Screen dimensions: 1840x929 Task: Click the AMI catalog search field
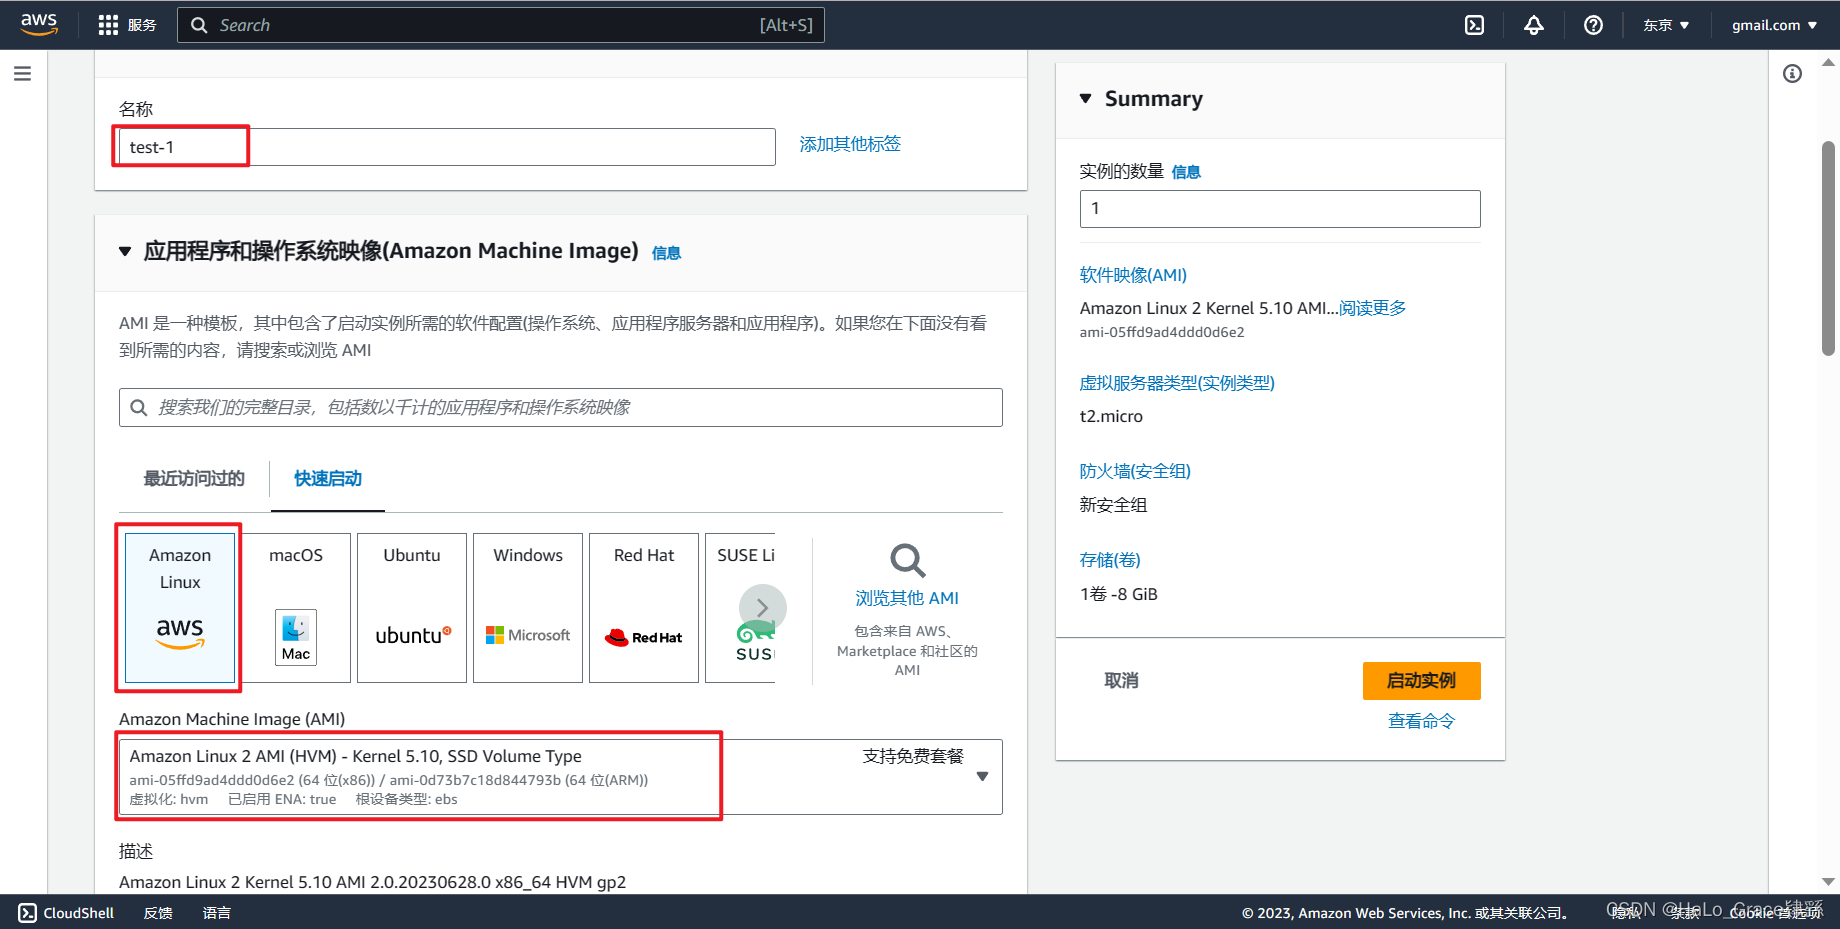click(561, 407)
